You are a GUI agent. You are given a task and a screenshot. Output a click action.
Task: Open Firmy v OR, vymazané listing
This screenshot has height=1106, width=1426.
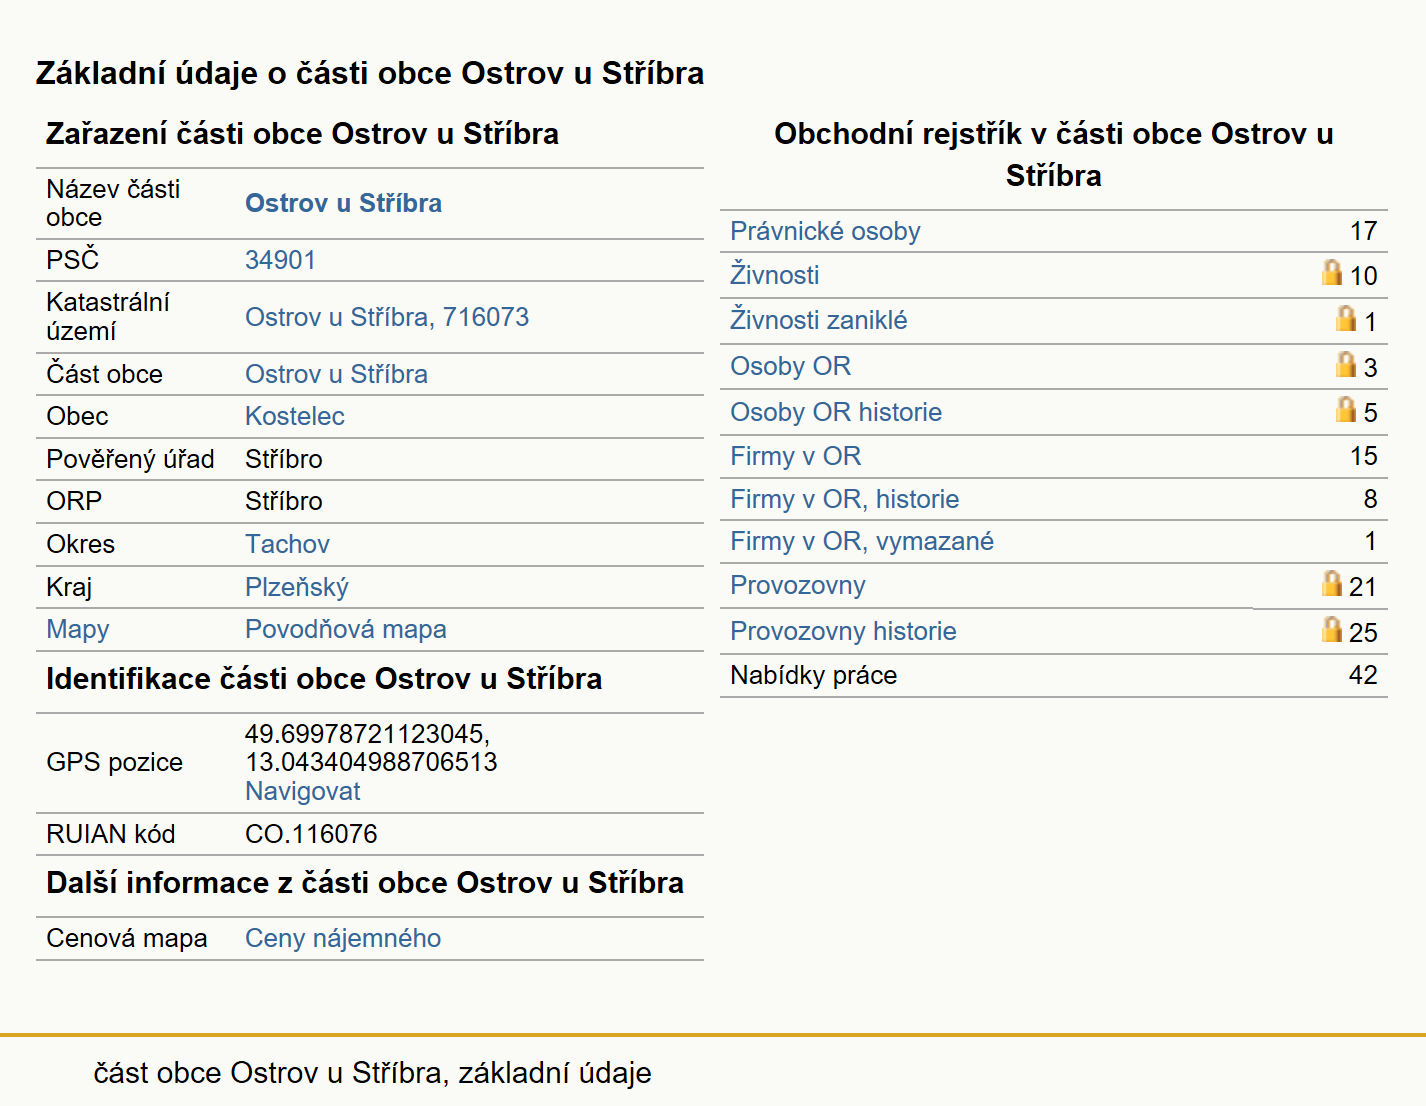(x=862, y=541)
